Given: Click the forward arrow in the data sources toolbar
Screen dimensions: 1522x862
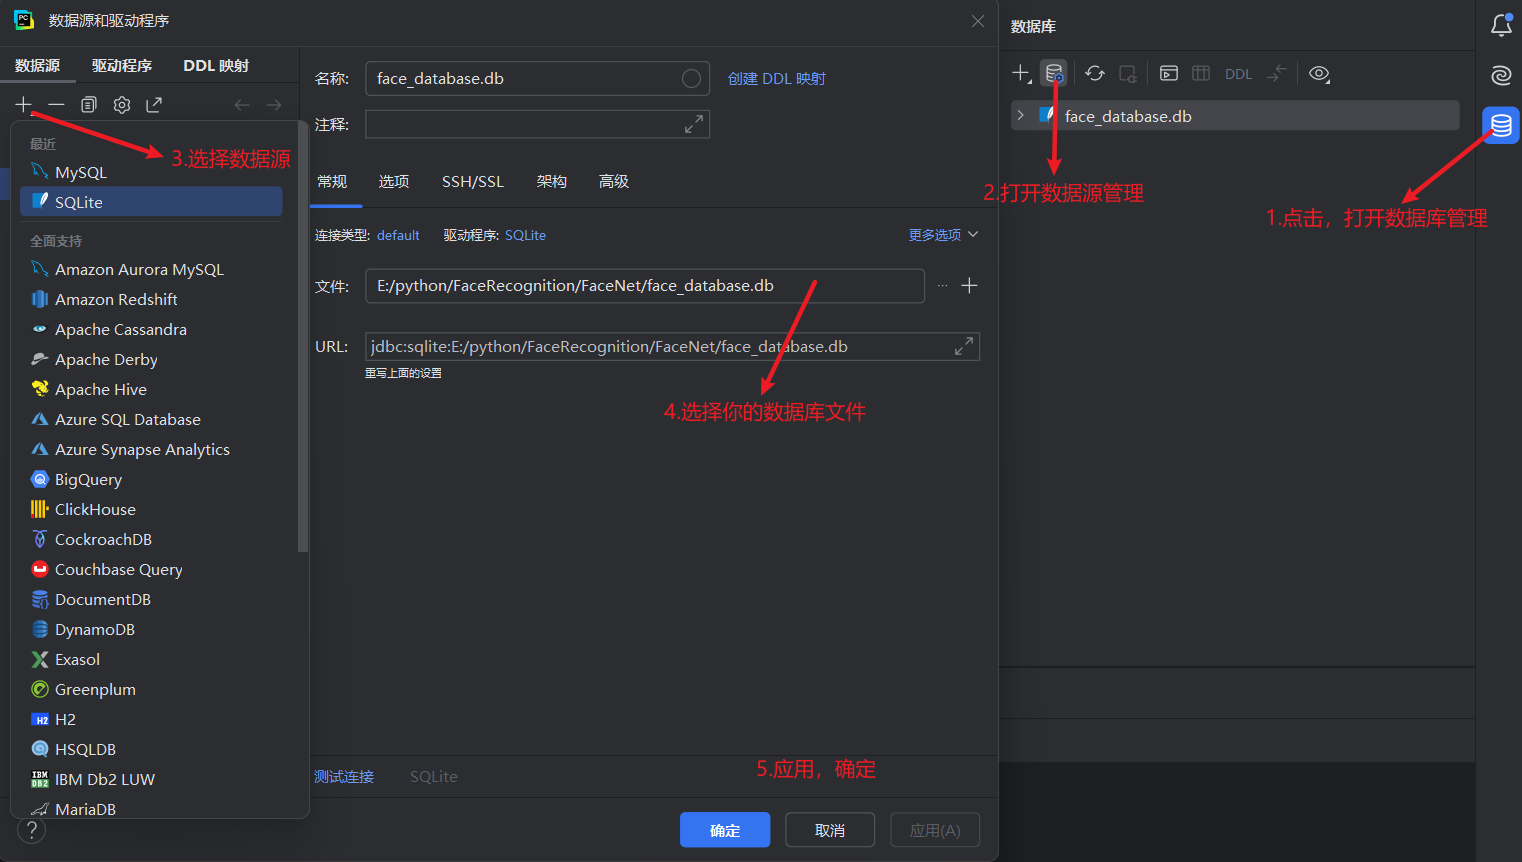Looking at the screenshot, I should pos(274,105).
